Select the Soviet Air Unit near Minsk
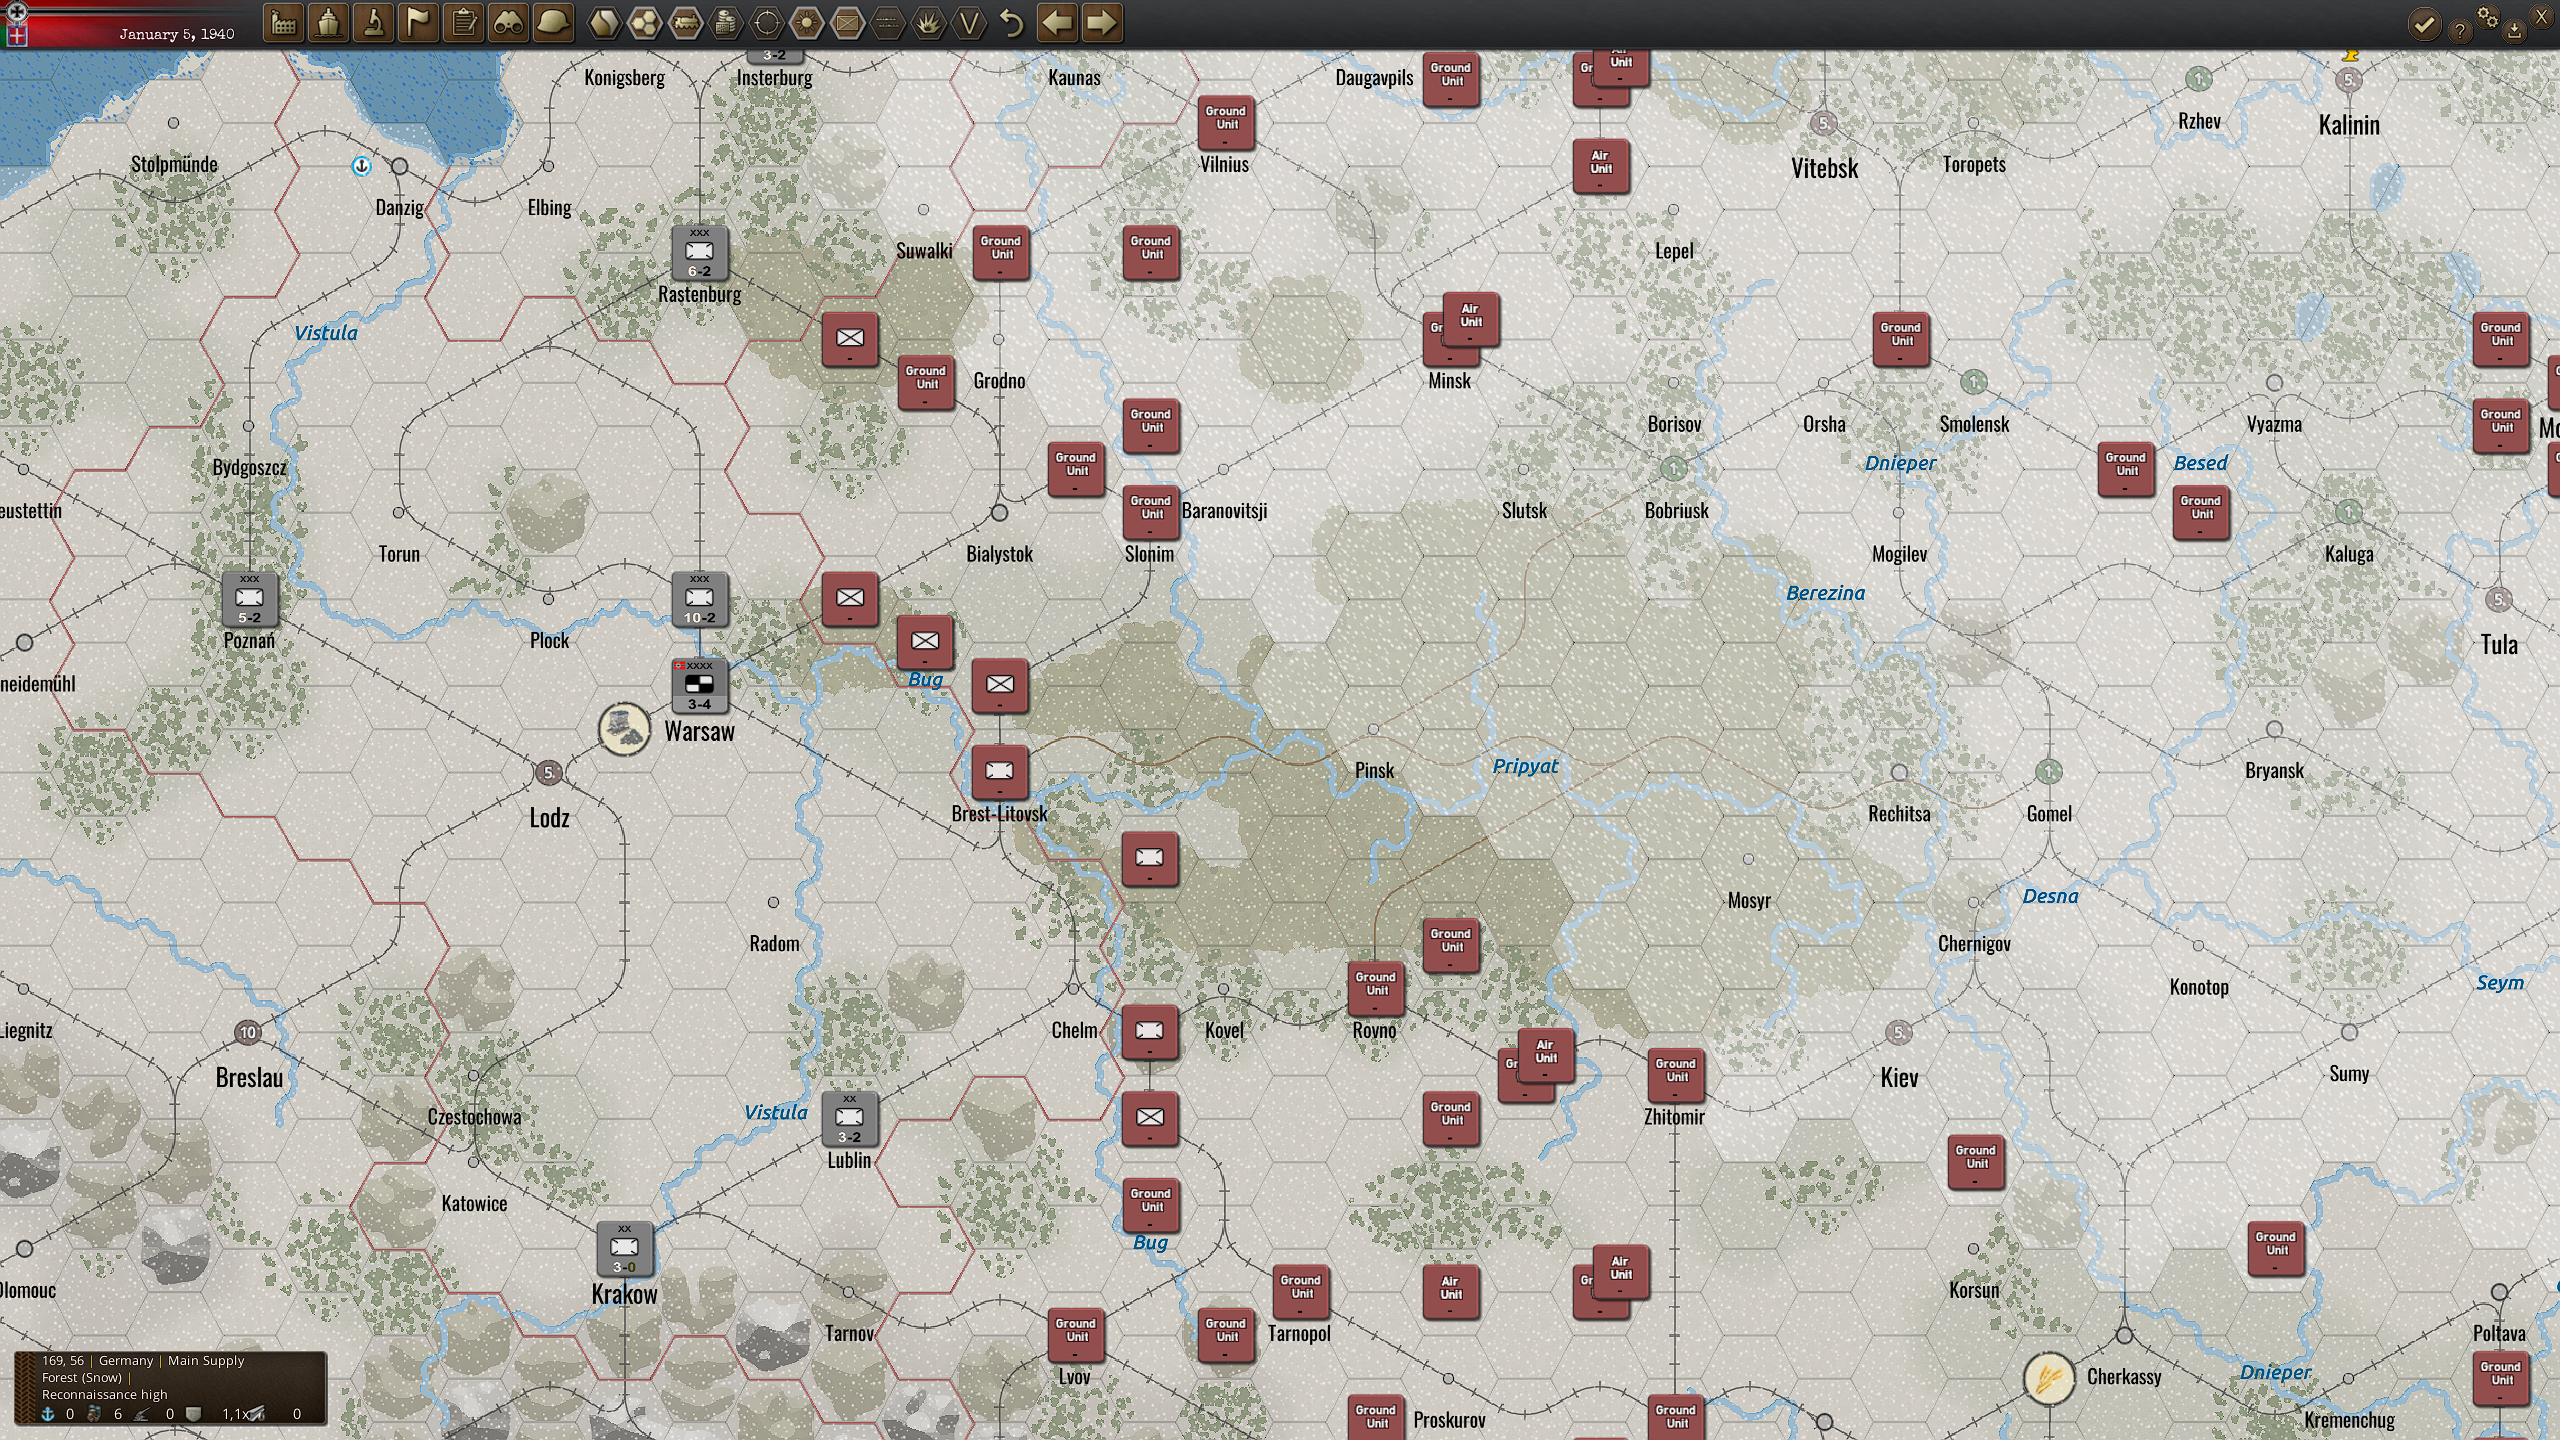Viewport: 2560px width, 1440px height. [1470, 318]
